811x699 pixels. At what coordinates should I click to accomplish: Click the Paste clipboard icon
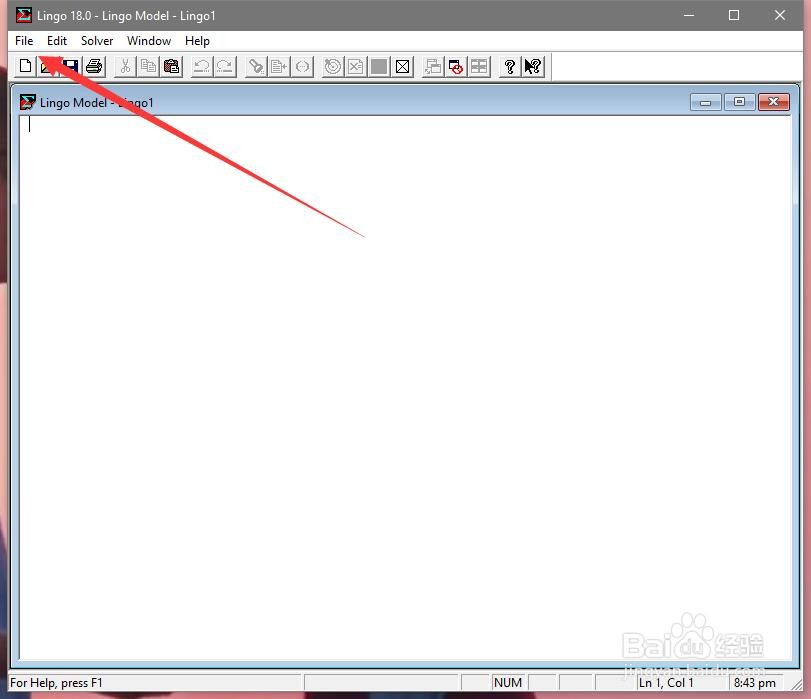coord(171,66)
